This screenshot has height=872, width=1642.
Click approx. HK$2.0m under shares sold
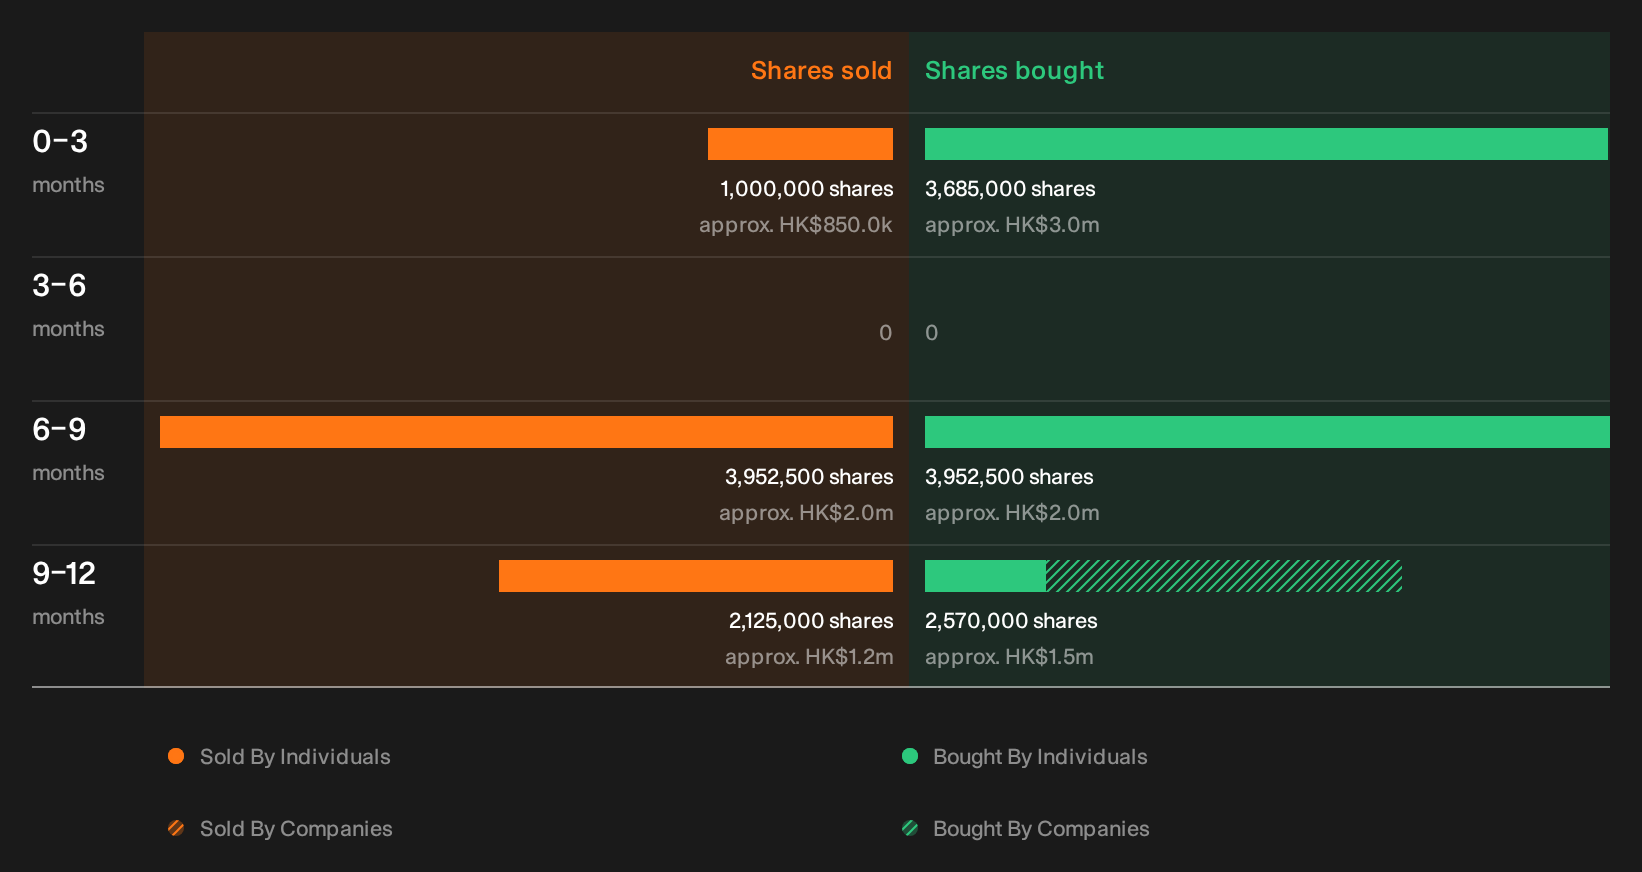[806, 513]
